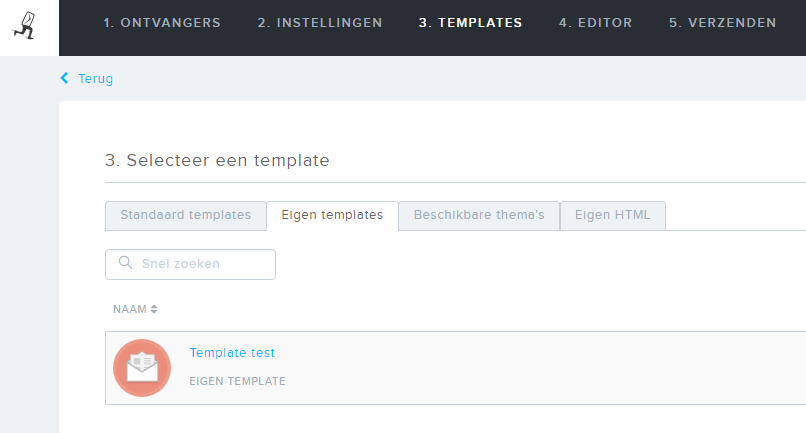The image size is (806, 433).
Task: Go to step 1. Ontvangers
Action: (162, 23)
